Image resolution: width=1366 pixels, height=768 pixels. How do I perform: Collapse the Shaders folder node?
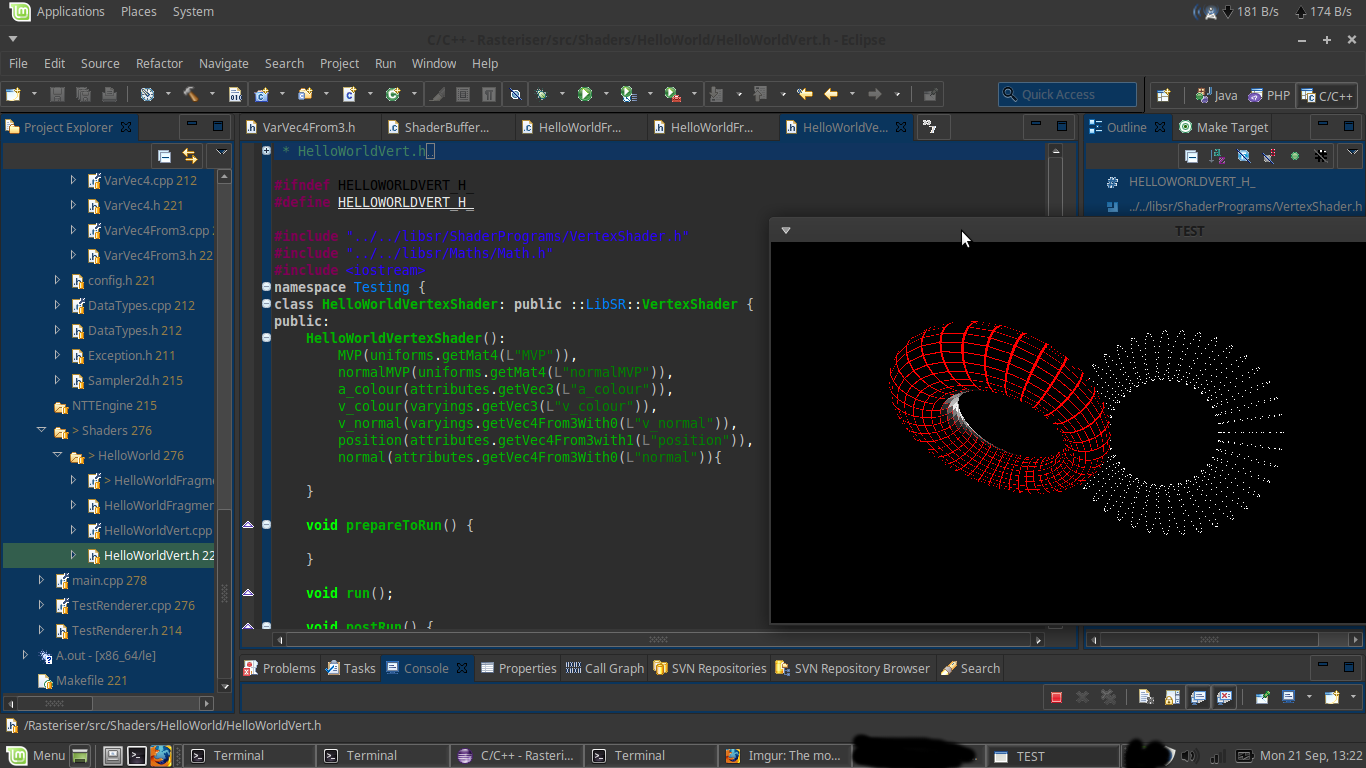pyautogui.click(x=41, y=430)
